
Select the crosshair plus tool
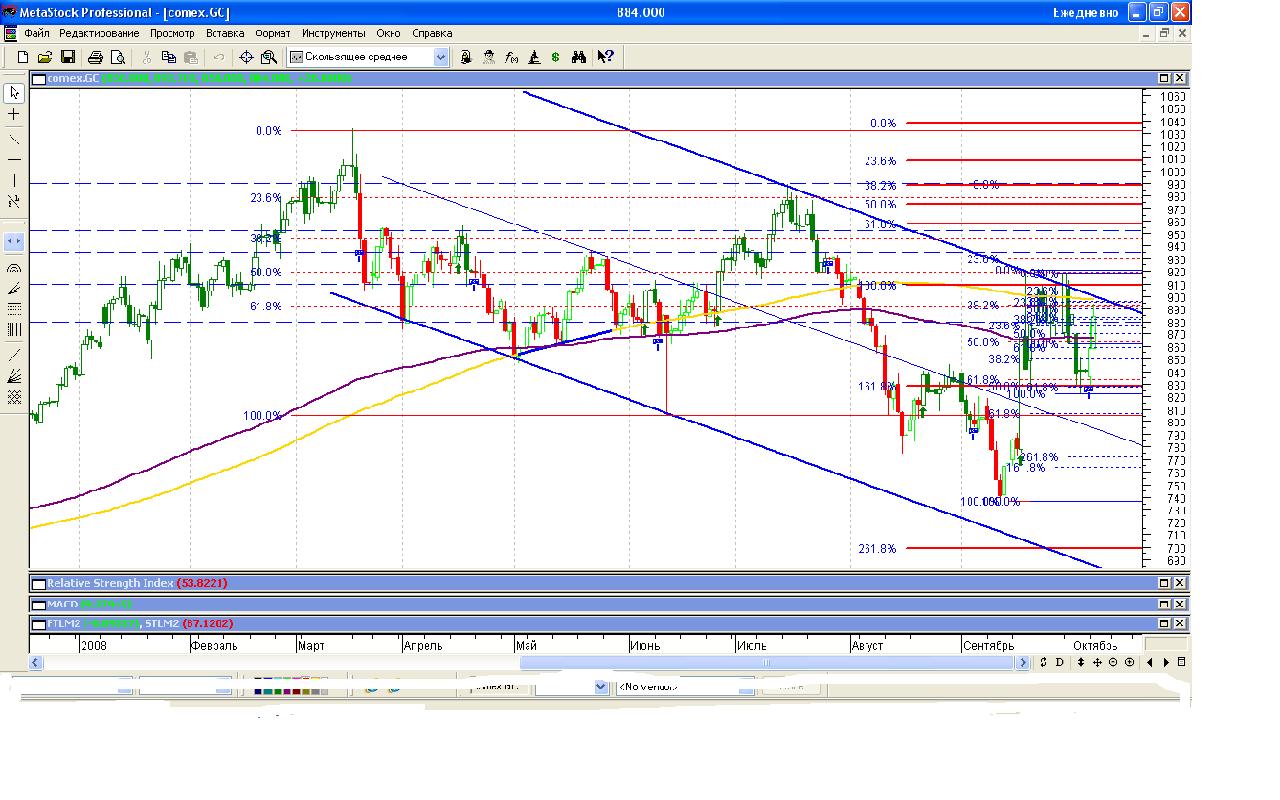14,115
